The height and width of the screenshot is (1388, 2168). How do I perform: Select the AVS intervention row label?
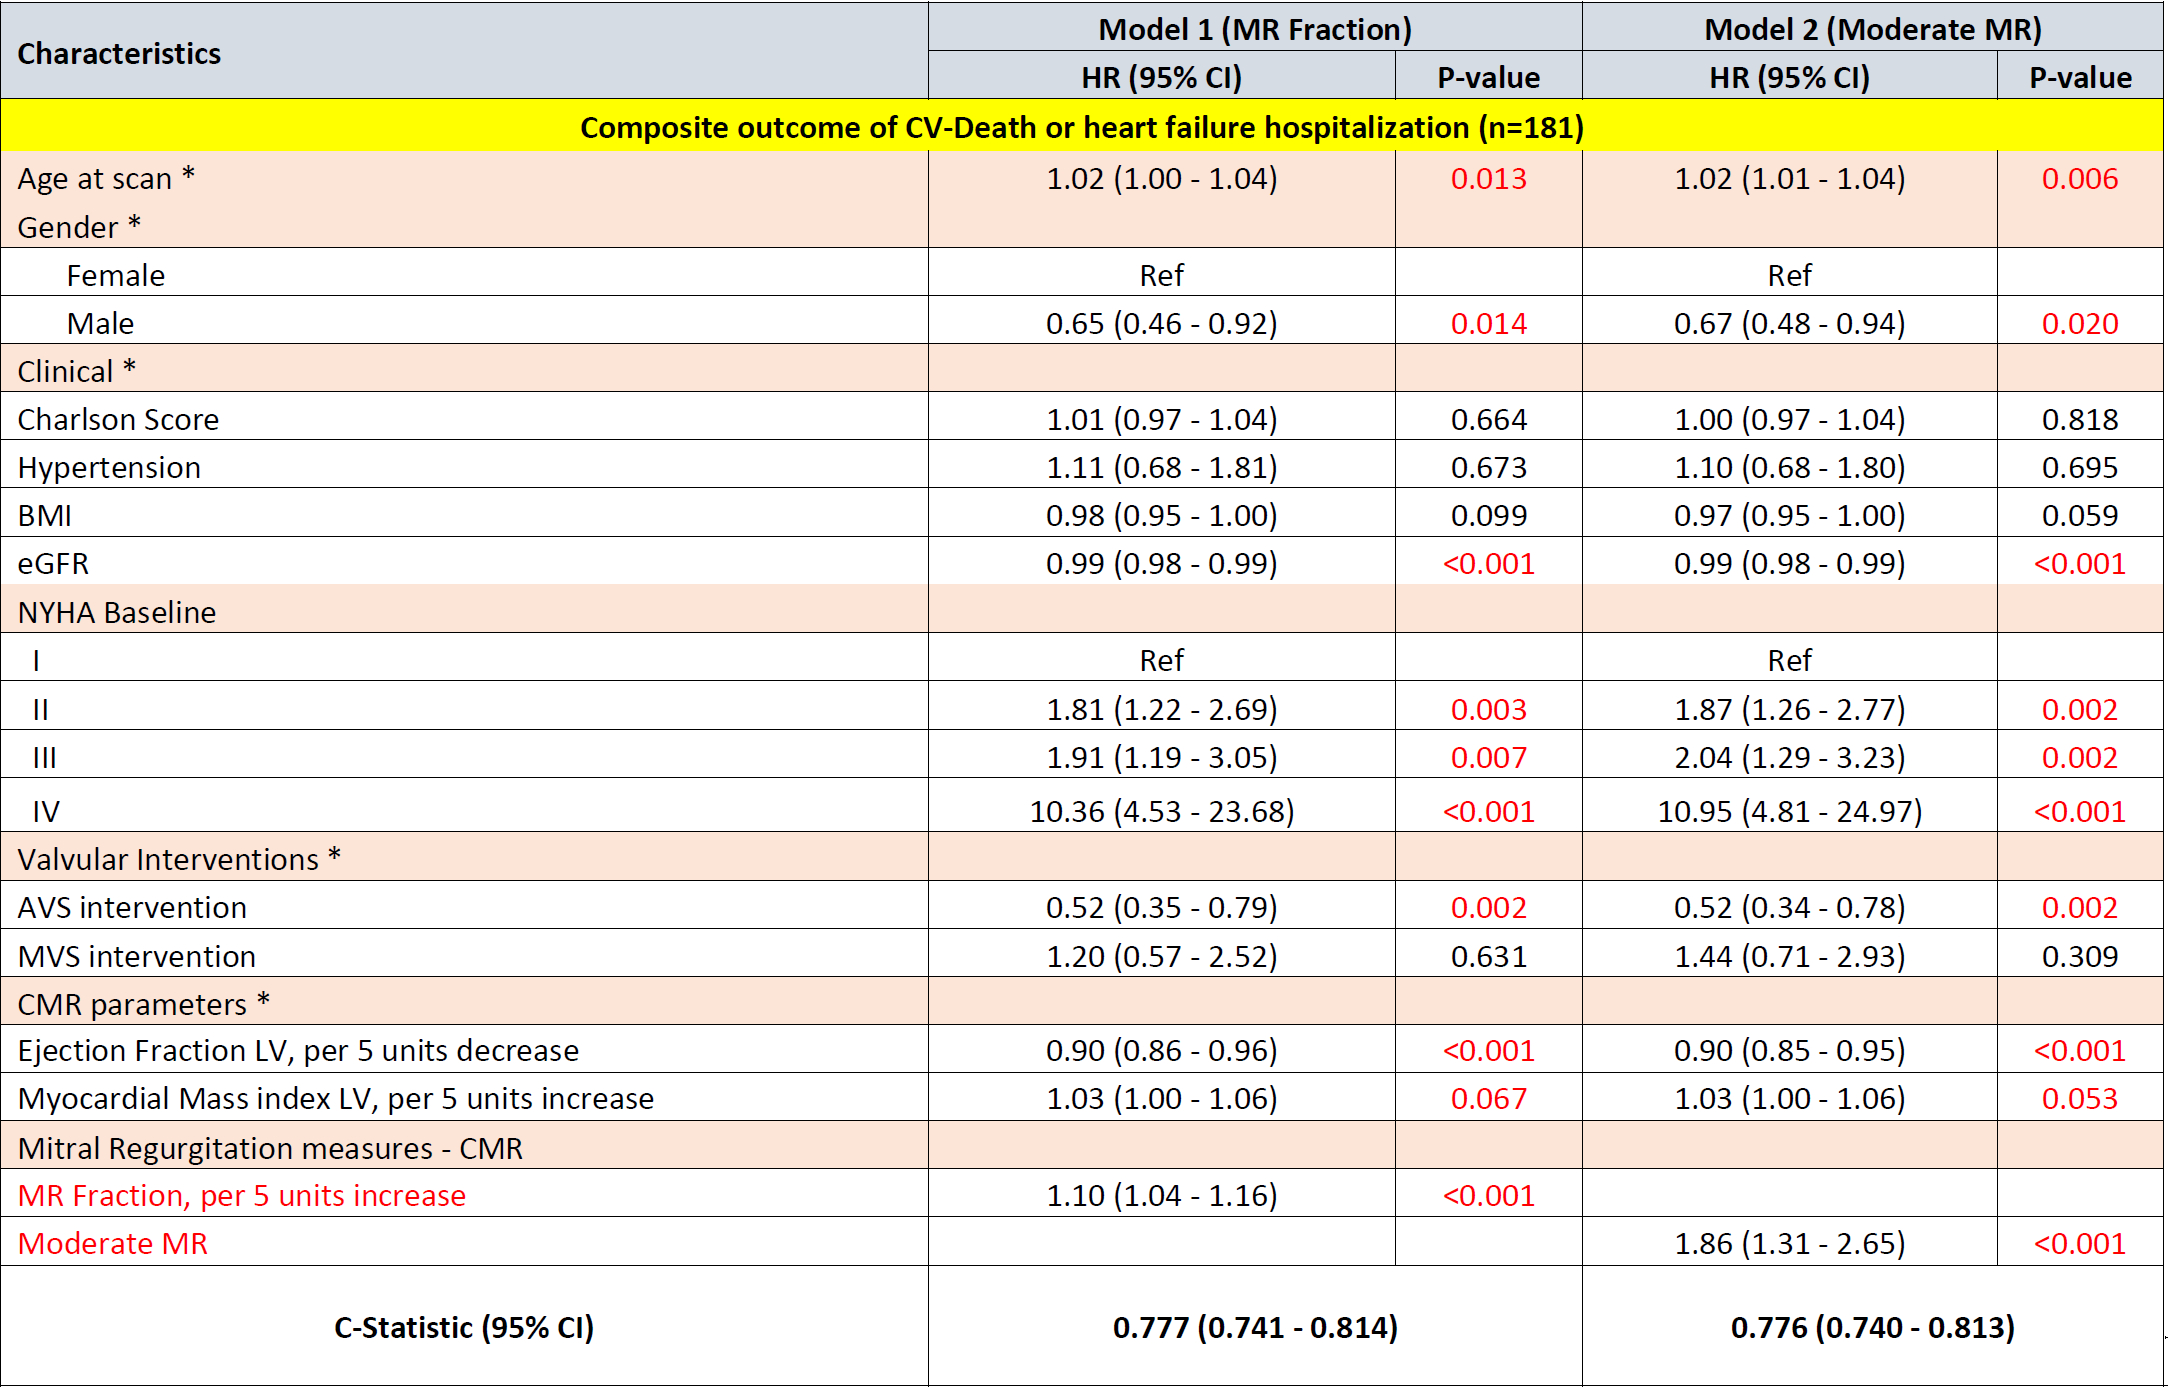(132, 907)
